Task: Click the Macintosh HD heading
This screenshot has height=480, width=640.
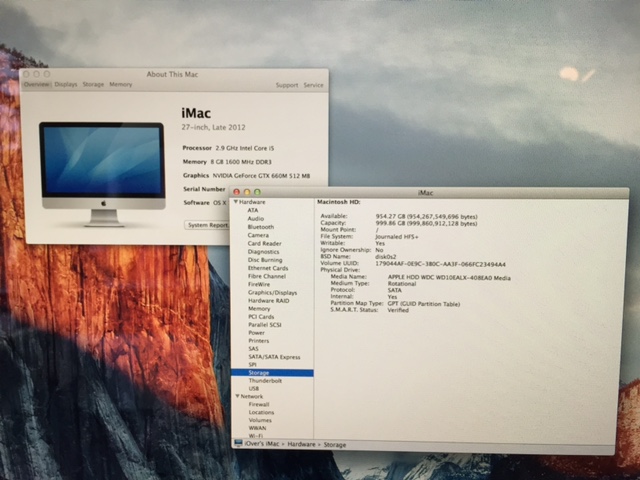Action: (338, 202)
